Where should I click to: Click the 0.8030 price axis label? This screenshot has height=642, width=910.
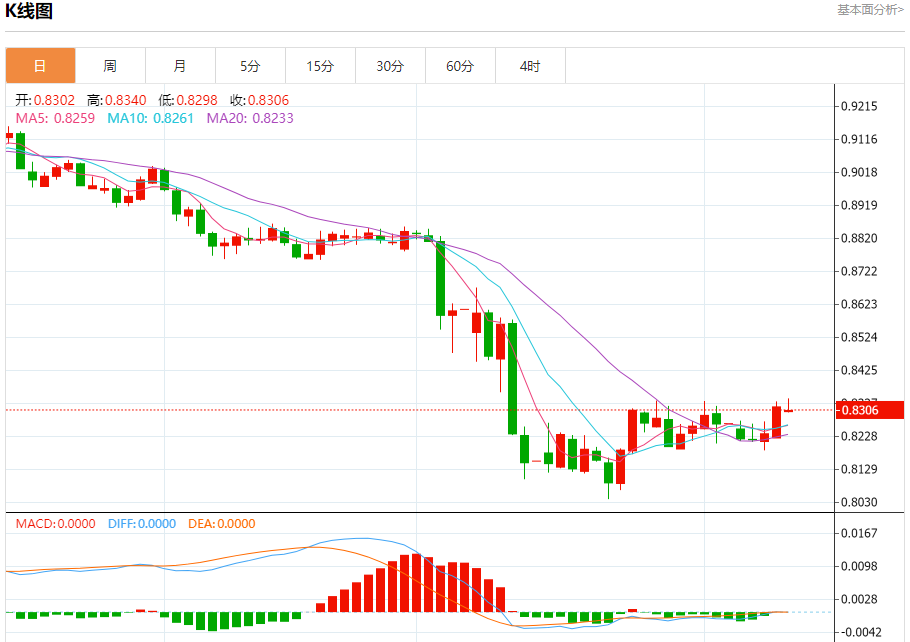[x=860, y=502]
